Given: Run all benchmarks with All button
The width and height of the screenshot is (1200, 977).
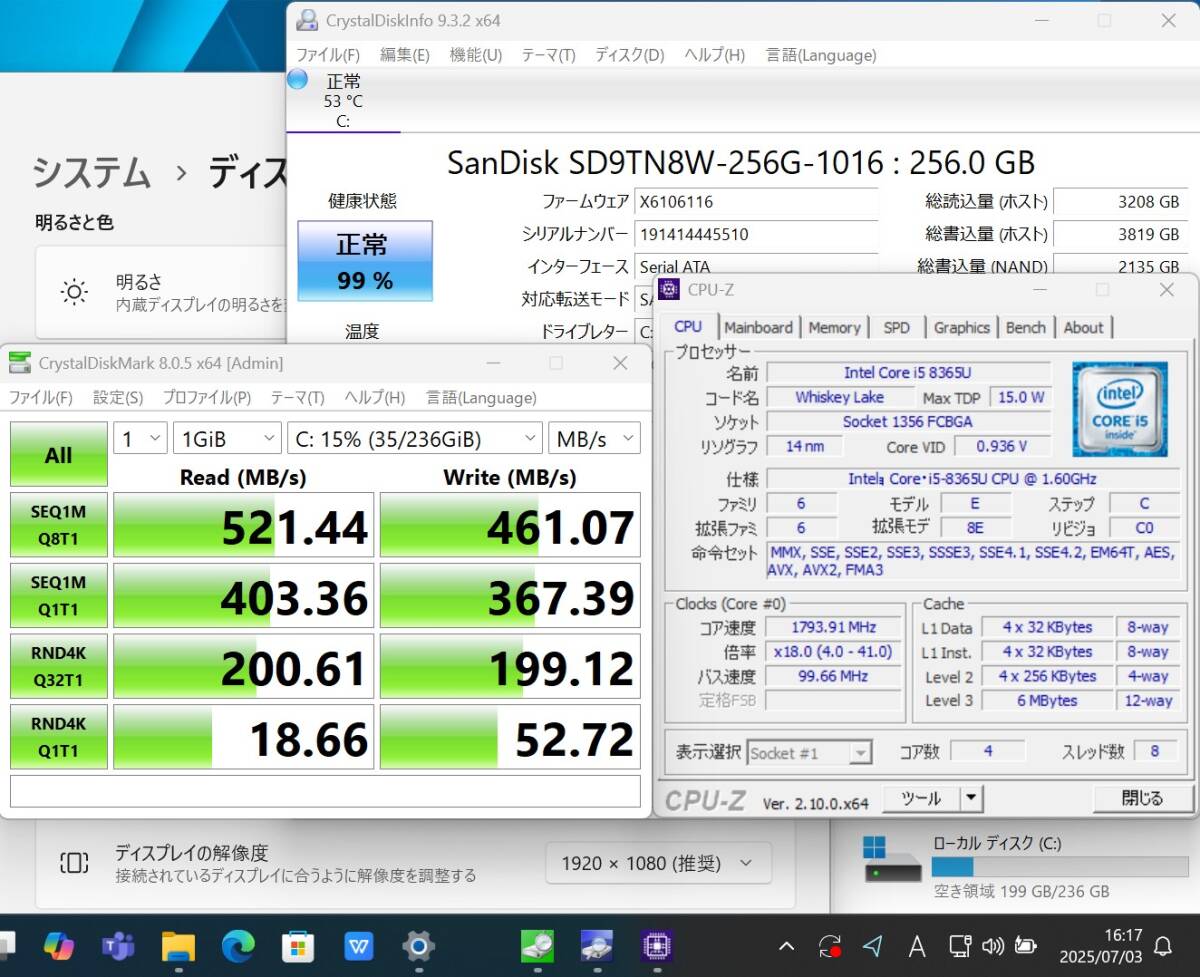Looking at the screenshot, I should [x=58, y=455].
